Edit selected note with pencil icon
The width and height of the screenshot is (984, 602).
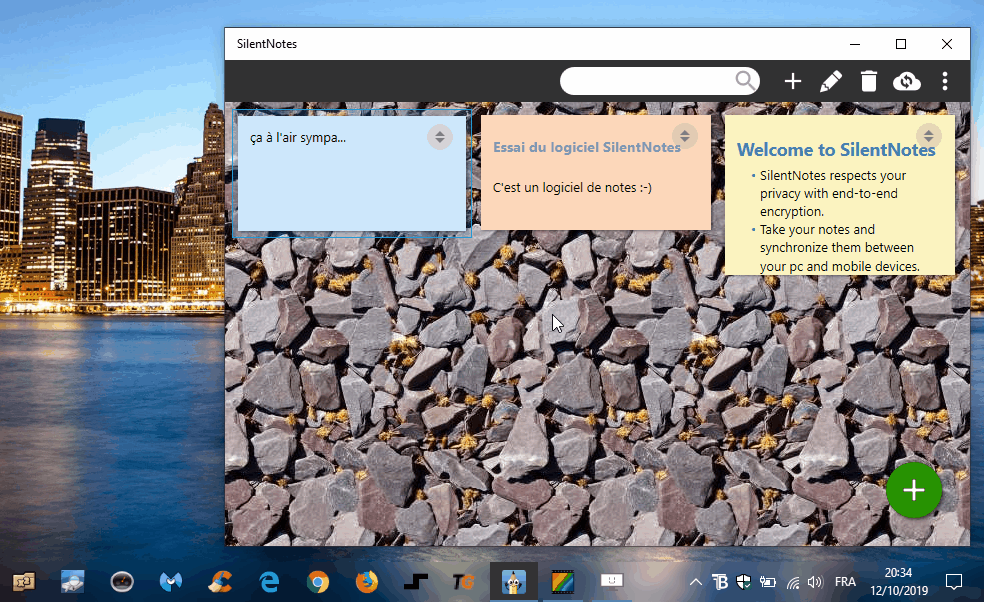tap(831, 81)
